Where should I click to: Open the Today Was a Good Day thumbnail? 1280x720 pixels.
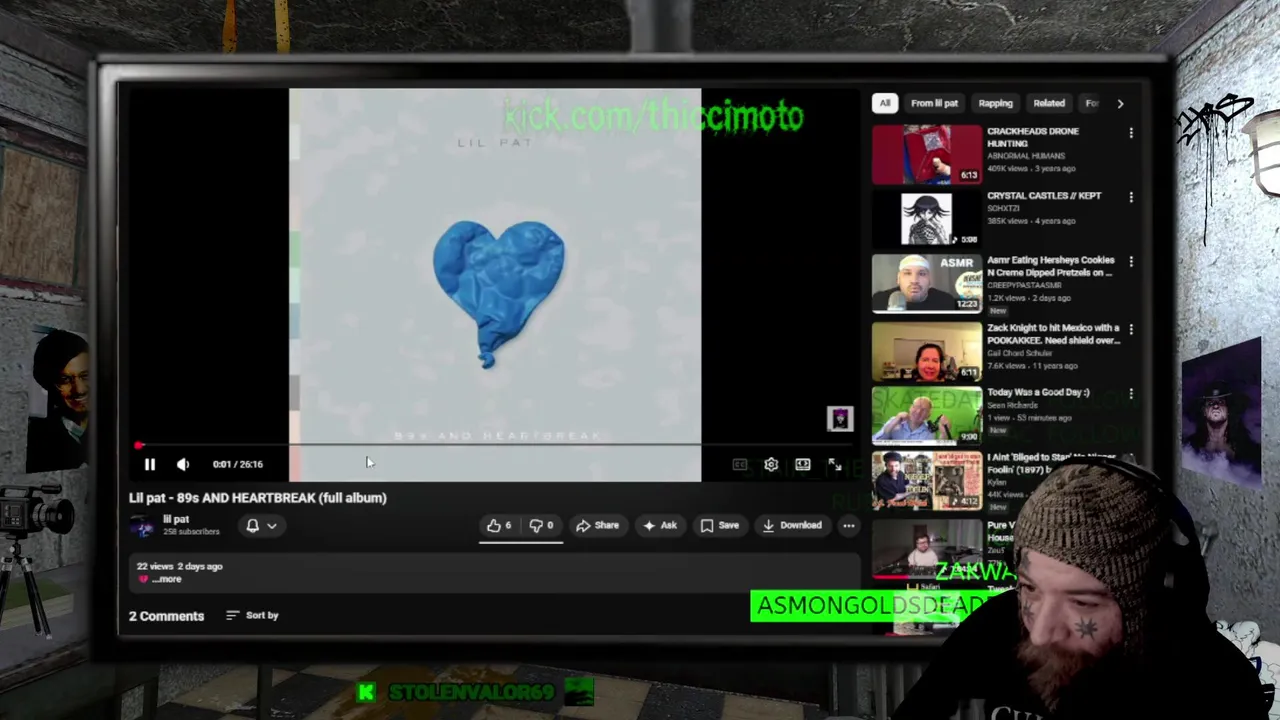[927, 415]
